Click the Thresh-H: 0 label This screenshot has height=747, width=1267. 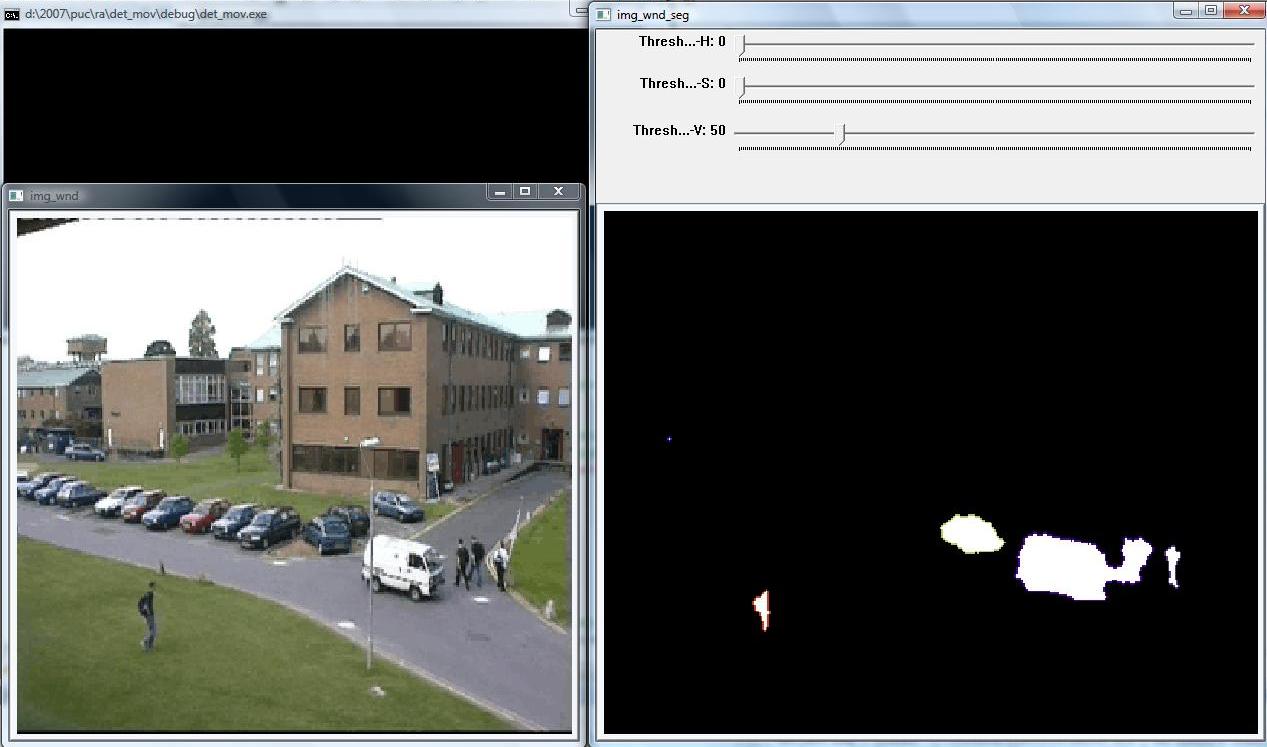coord(682,42)
